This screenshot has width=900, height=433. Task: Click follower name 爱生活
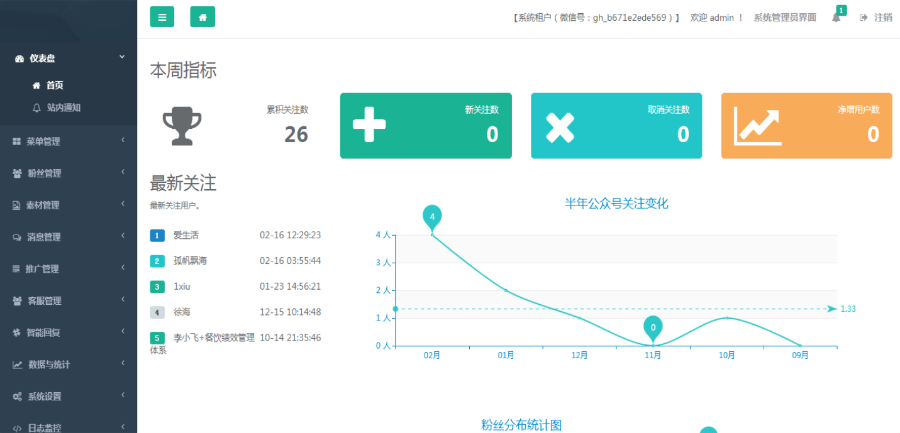pyautogui.click(x=186, y=235)
